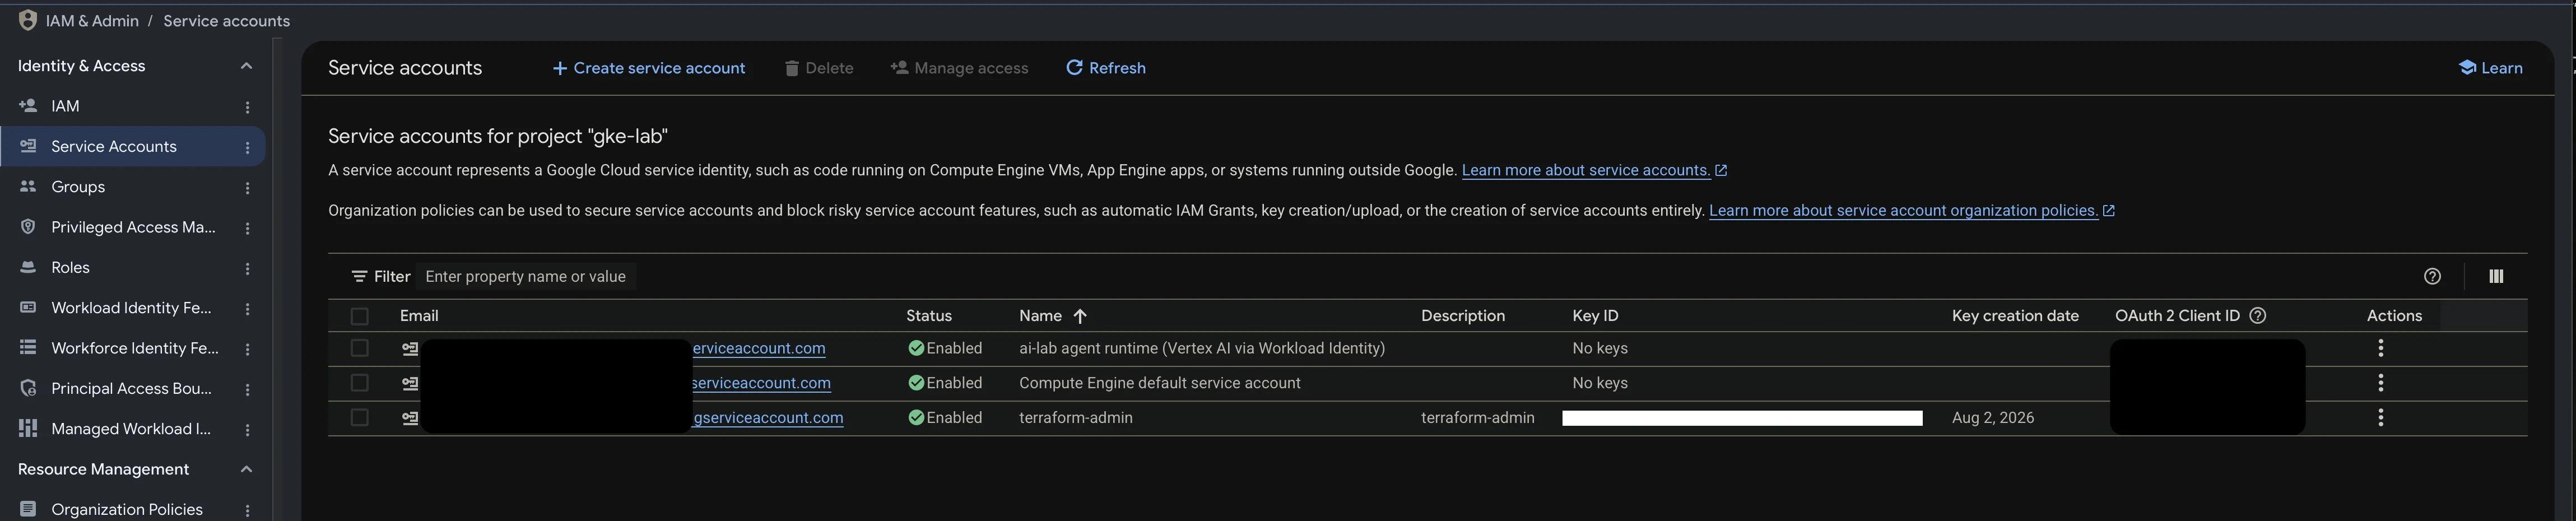Viewport: 2576px width, 521px height.
Task: Click the Groups sidebar icon
Action: pos(28,186)
